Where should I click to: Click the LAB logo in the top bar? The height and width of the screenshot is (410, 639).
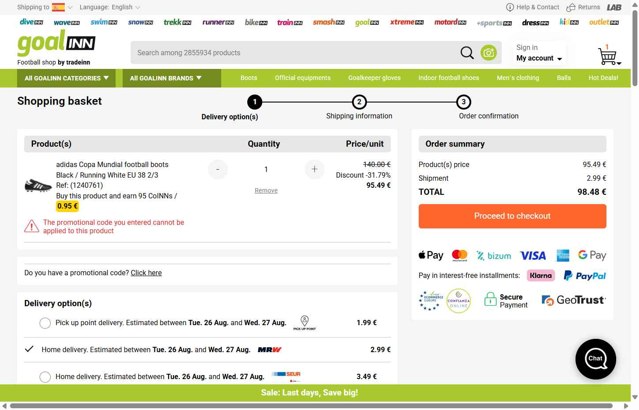tap(614, 7)
